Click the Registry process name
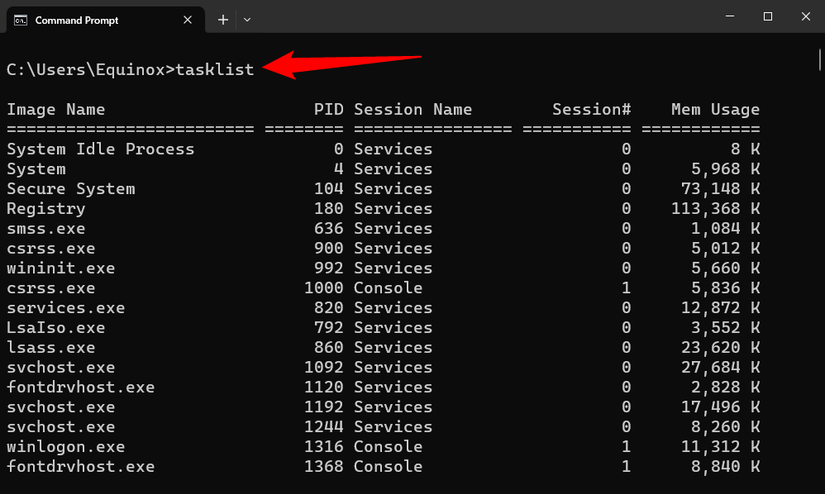The image size is (825, 494). tap(46, 209)
